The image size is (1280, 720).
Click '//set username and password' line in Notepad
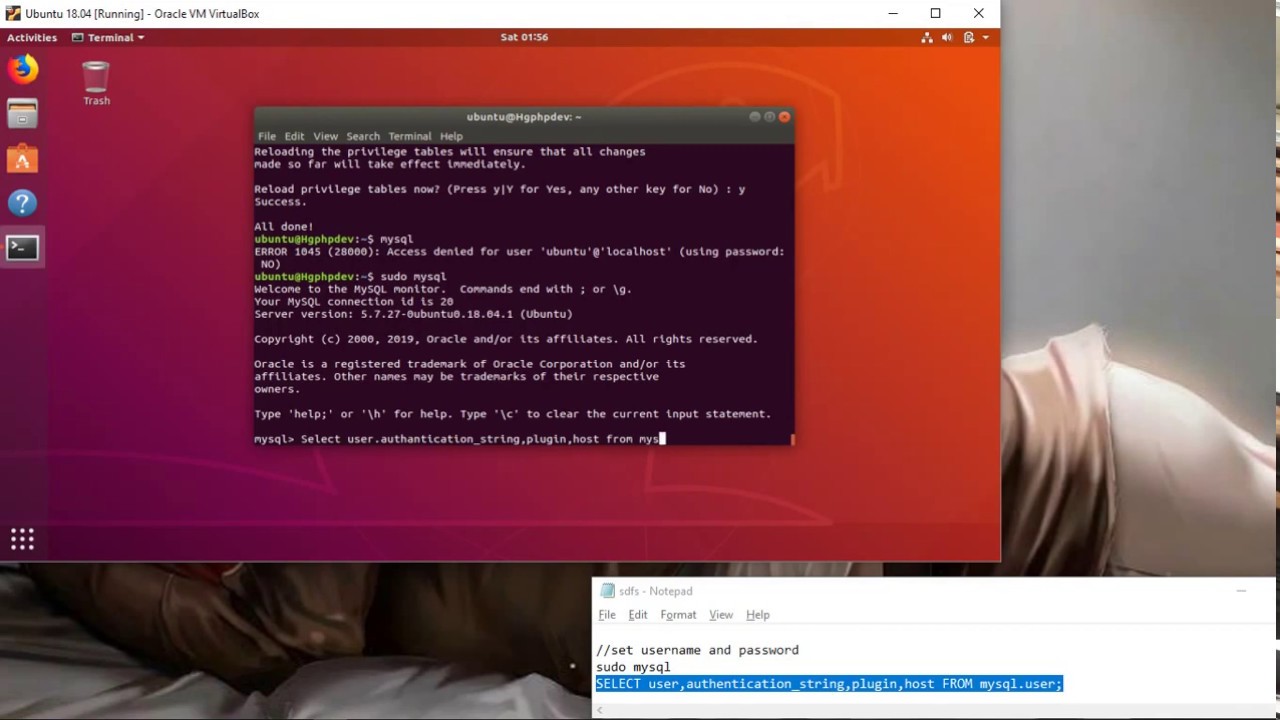[697, 650]
